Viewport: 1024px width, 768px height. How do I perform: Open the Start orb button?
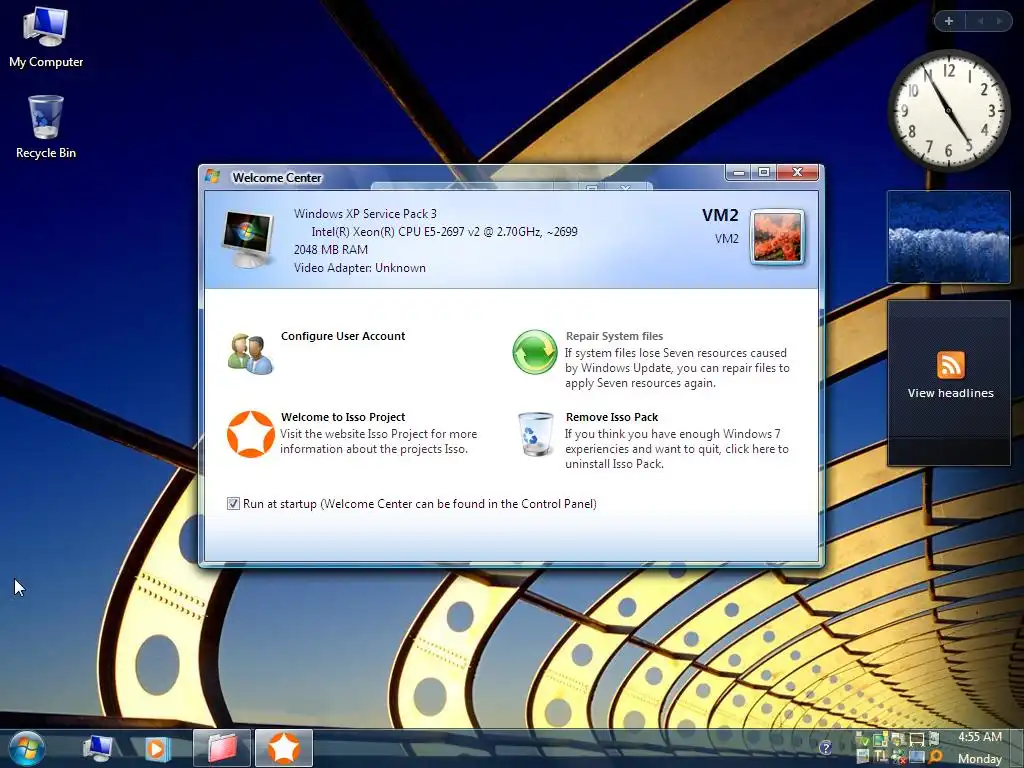pos(27,748)
